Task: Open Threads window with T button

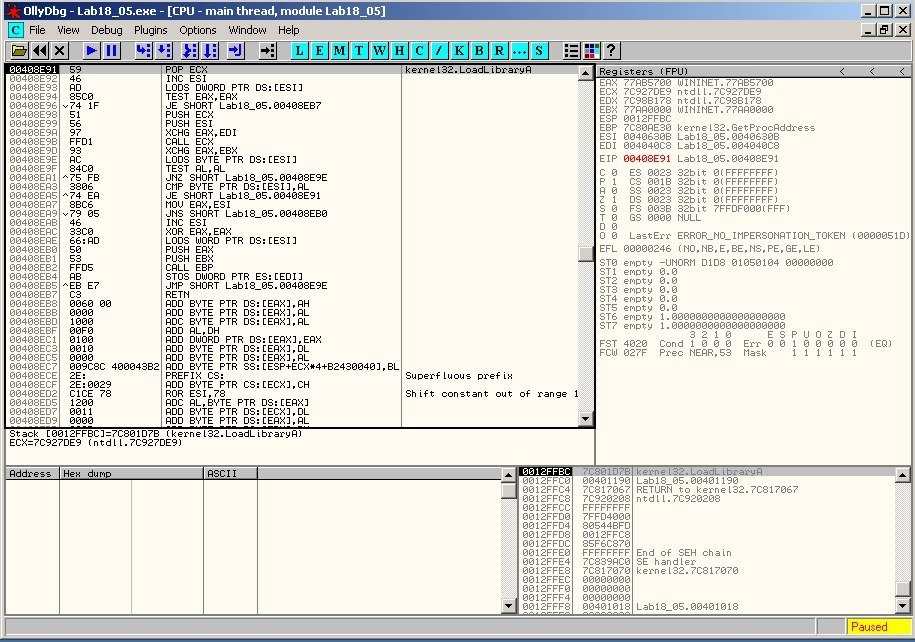Action: click(x=360, y=50)
